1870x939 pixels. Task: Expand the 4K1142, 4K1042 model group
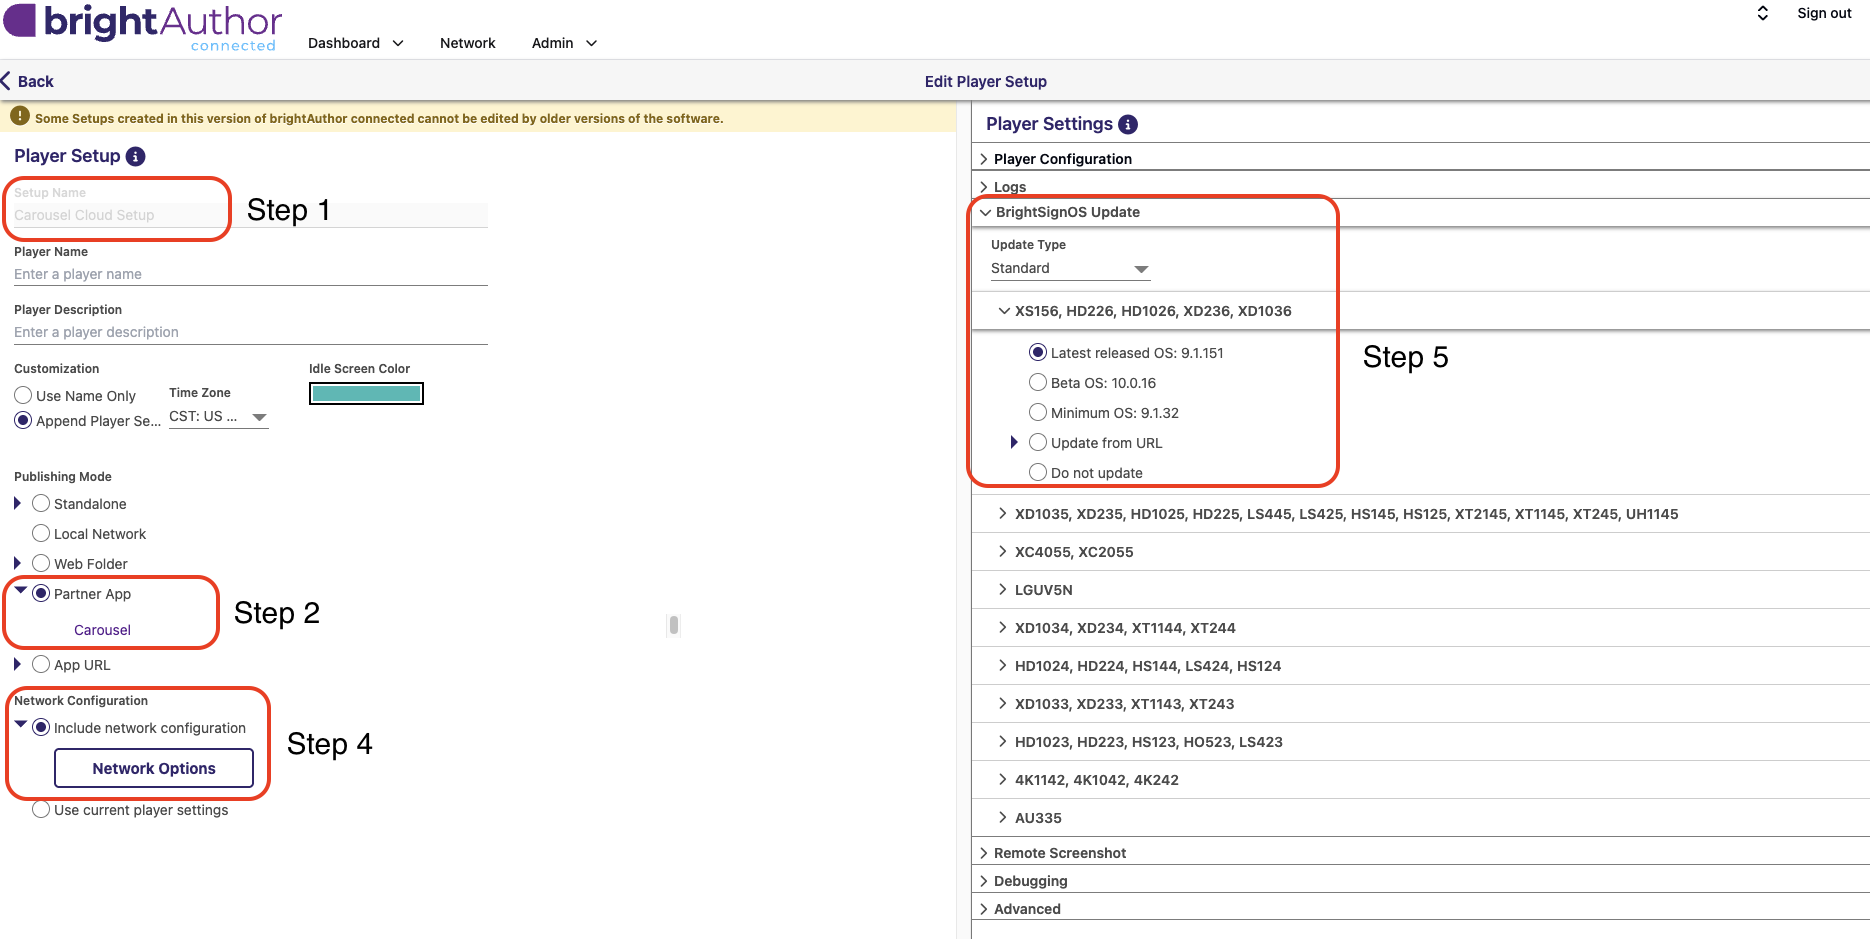click(1420, 780)
